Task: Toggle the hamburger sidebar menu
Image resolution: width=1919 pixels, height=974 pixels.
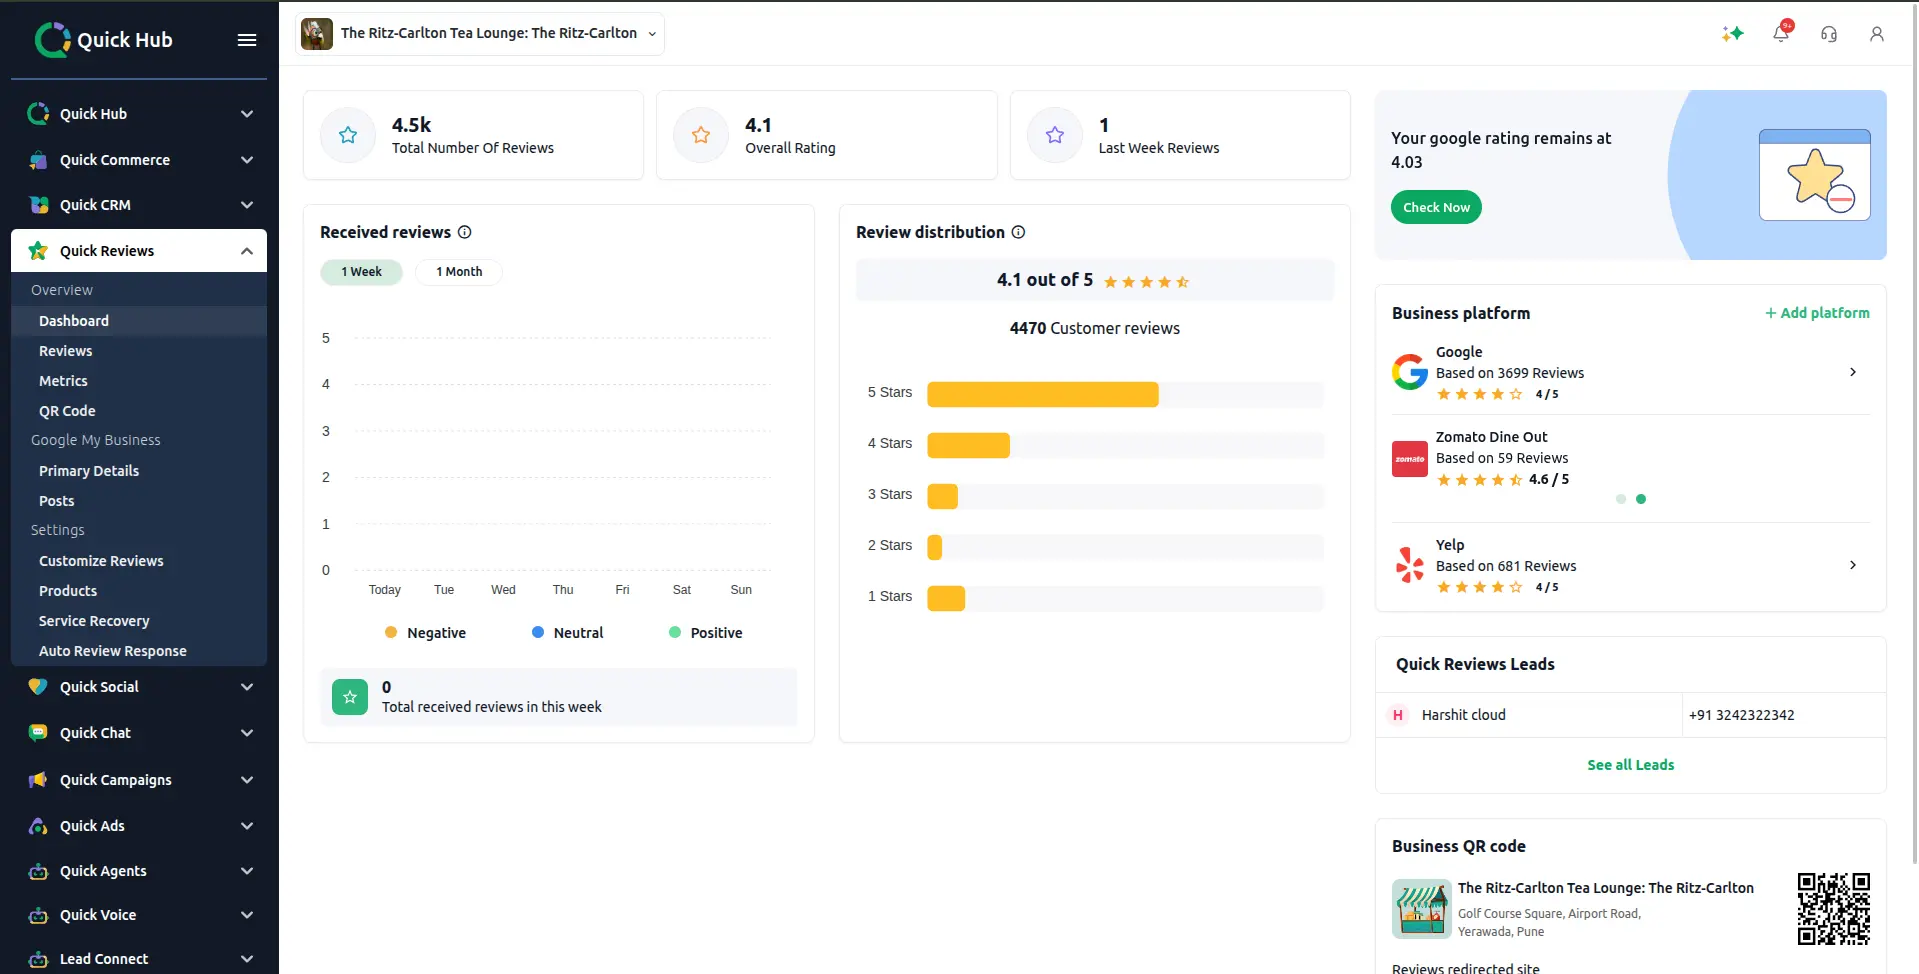Action: [247, 40]
